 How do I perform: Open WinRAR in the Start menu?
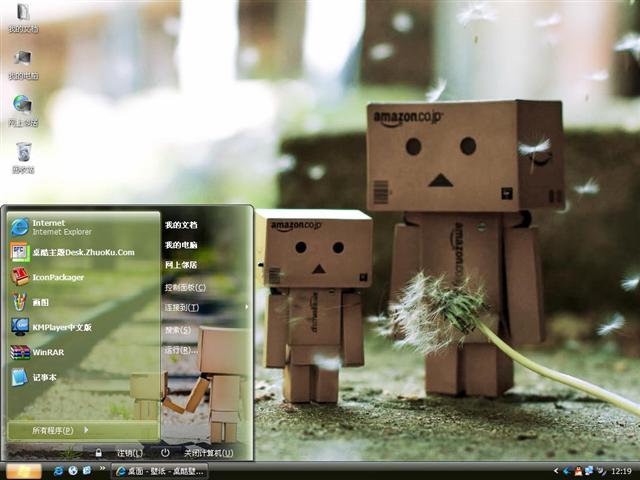point(46,352)
